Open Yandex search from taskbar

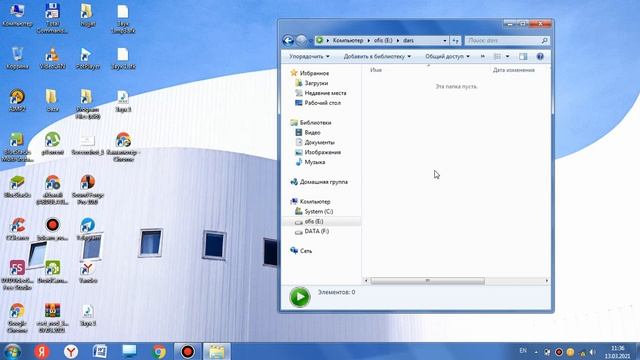pos(41,351)
